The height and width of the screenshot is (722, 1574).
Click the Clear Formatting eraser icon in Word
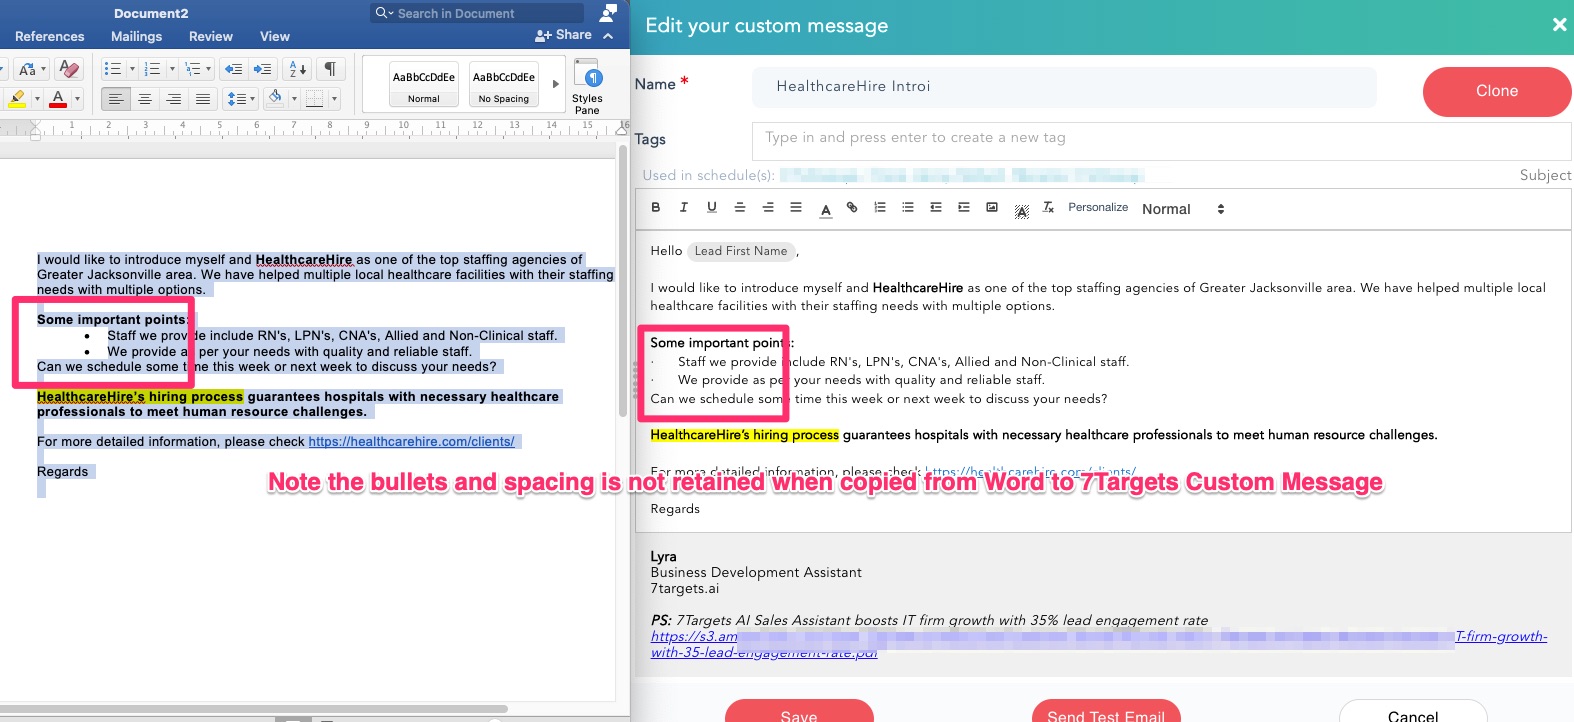[x=69, y=69]
